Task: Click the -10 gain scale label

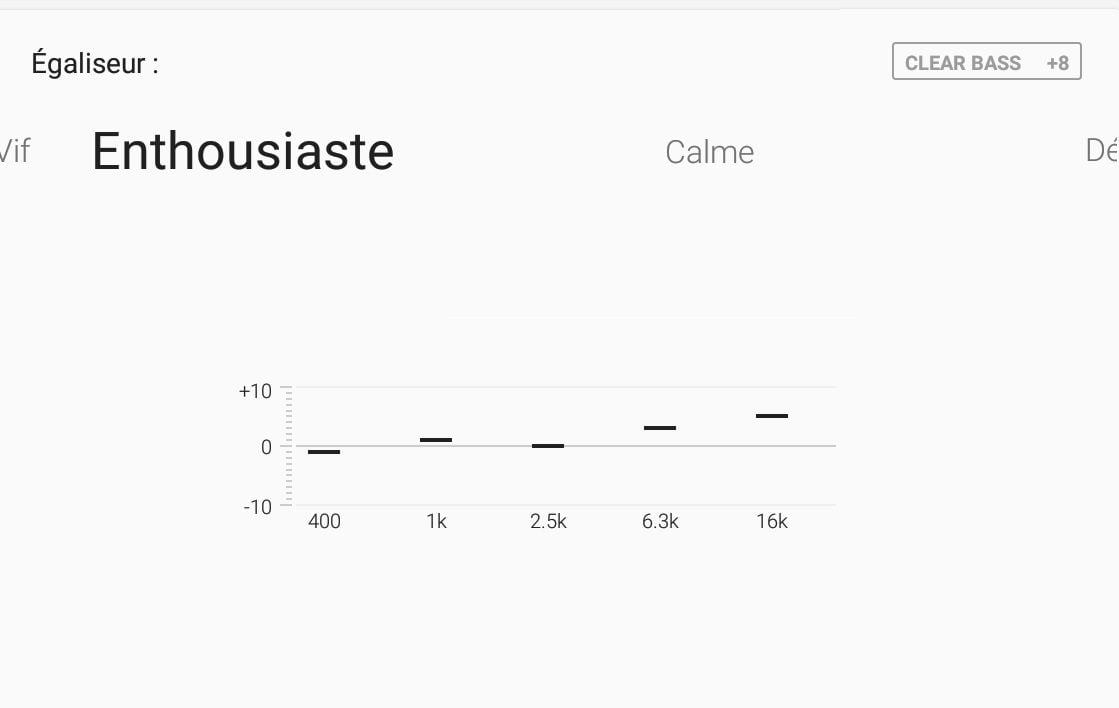Action: (258, 507)
